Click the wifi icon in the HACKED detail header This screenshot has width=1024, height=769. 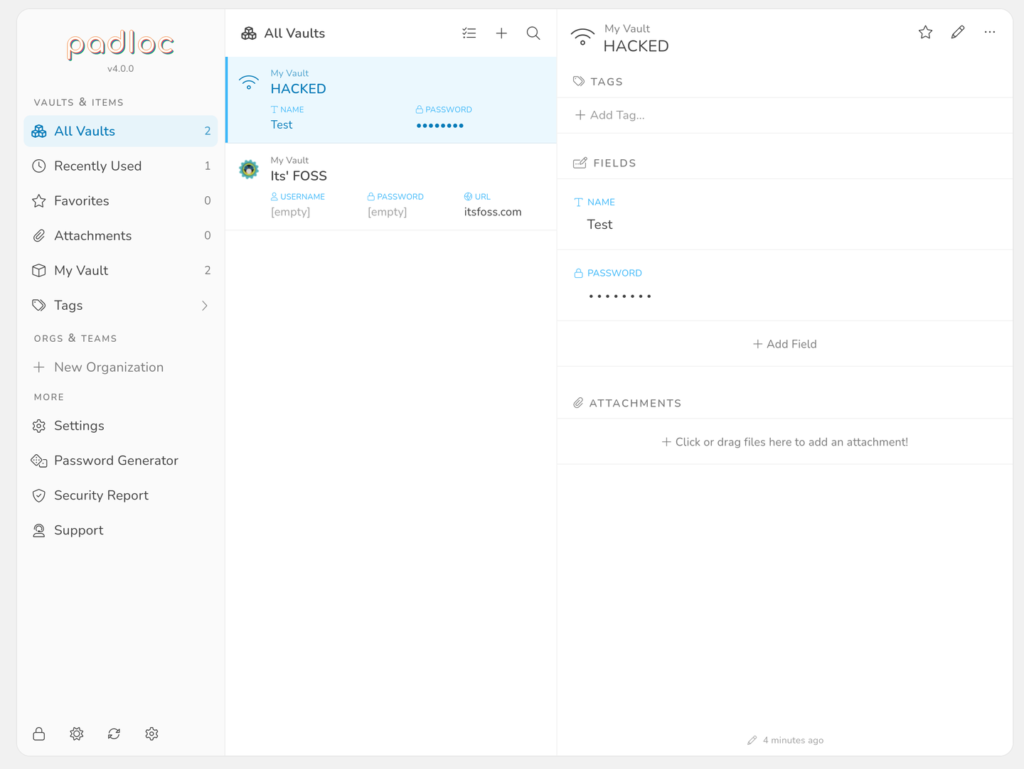pos(583,37)
